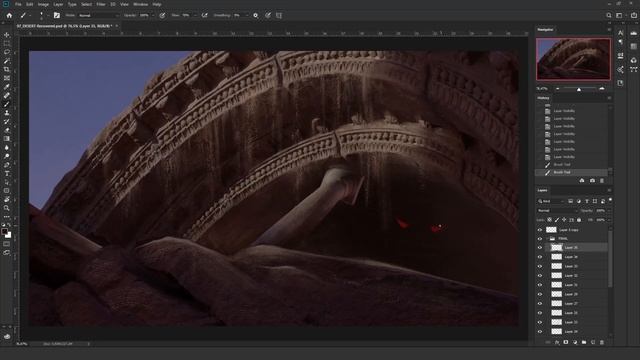Open the layer blend mode Normal dropdown
Screen dimensions: 640x360
(557, 211)
